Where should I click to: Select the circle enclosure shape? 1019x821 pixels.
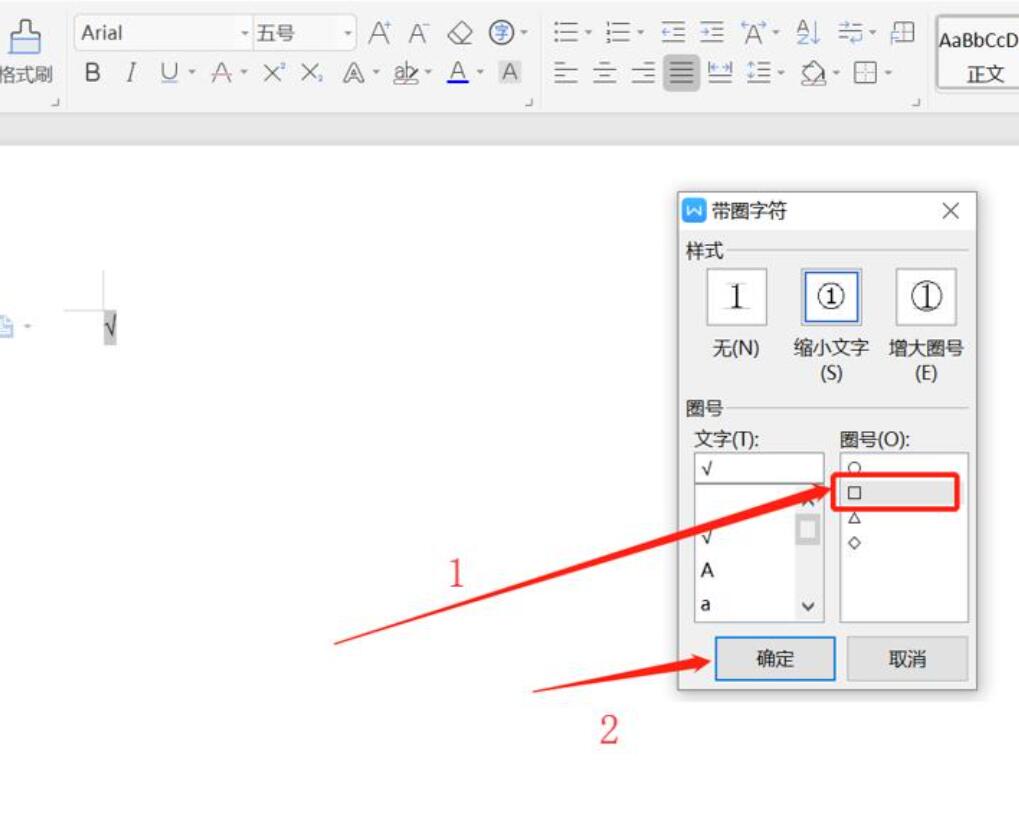click(855, 467)
